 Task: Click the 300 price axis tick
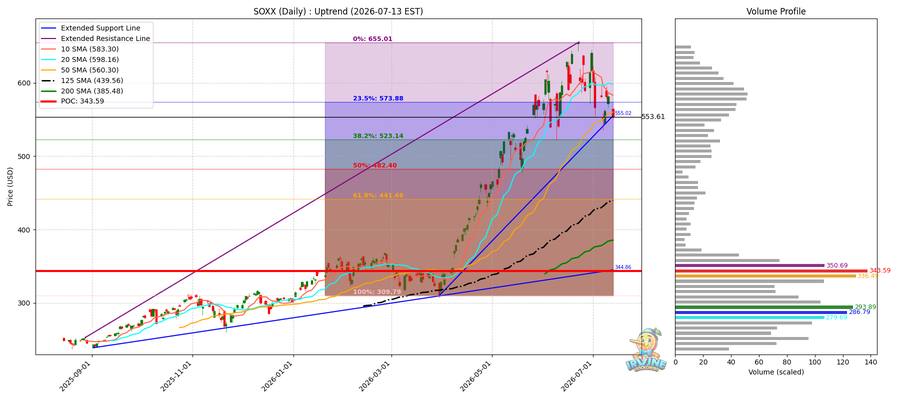[x=25, y=302]
